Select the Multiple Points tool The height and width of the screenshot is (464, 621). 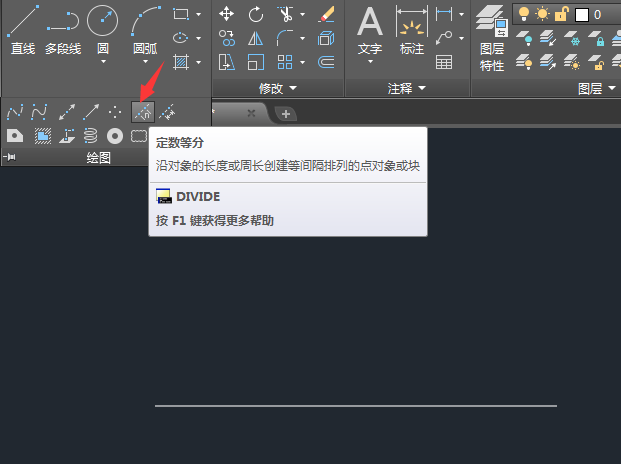115,112
